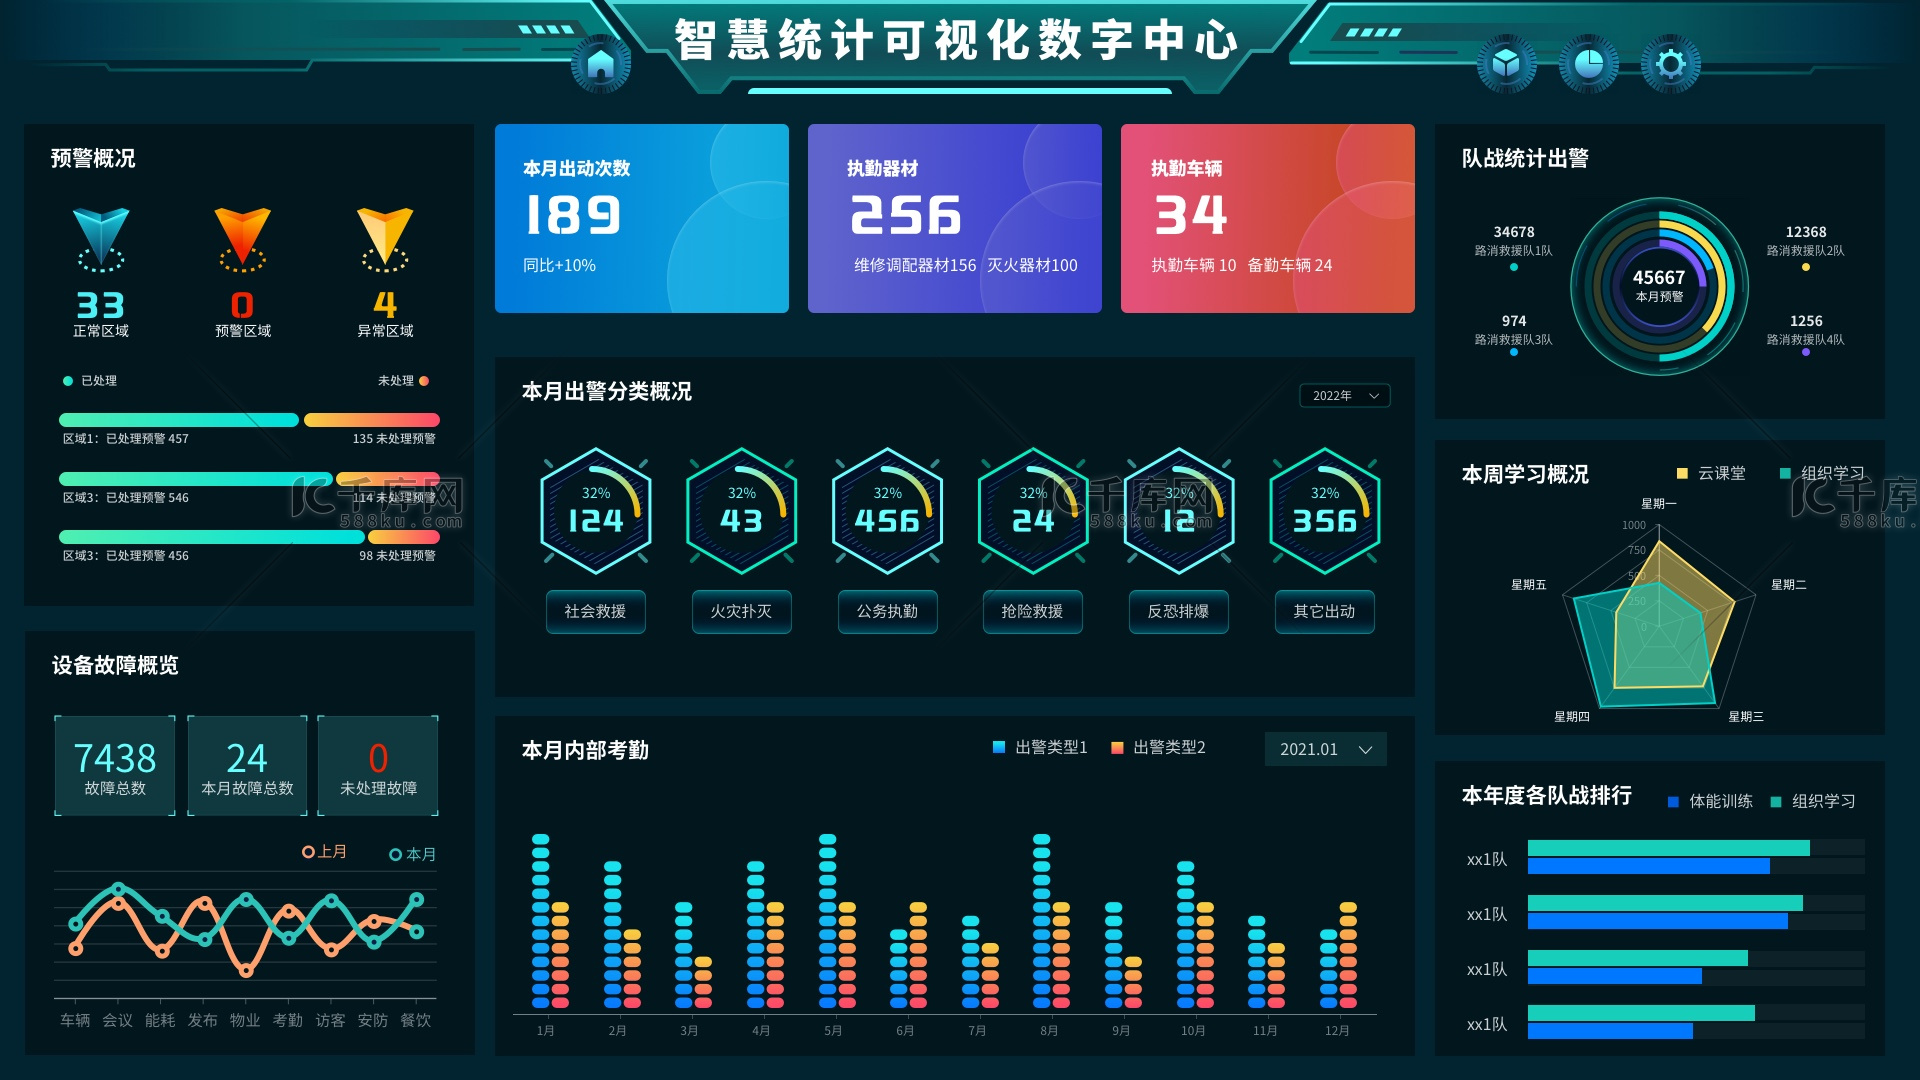
Task: Click the 1256 路消救援队4队 label
Action: [x=1806, y=330]
